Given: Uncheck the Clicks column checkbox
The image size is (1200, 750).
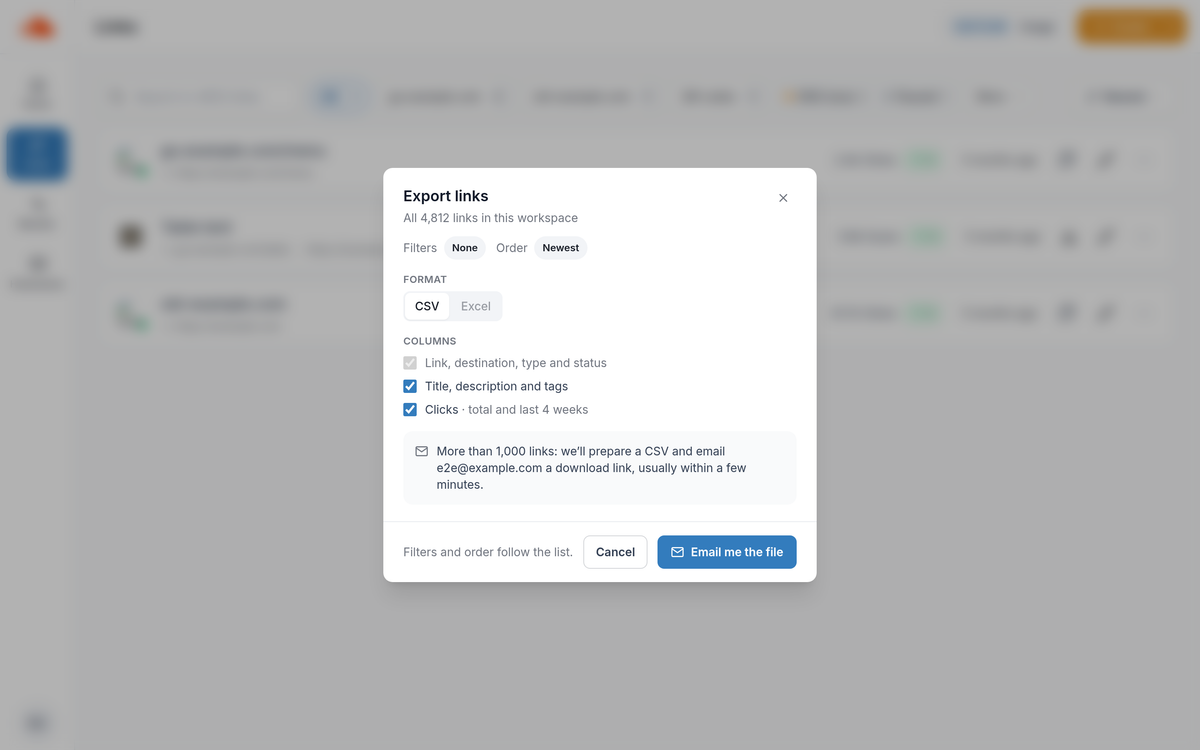Looking at the screenshot, I should tap(410, 409).
